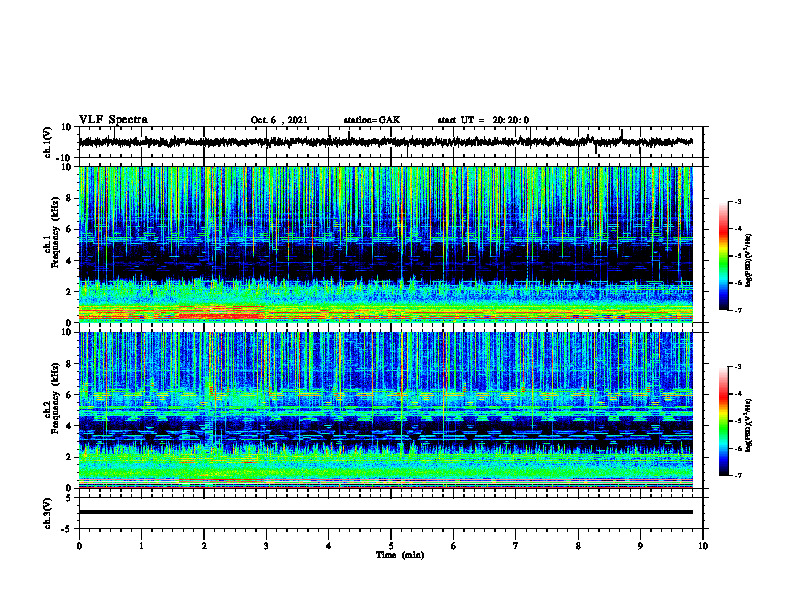Click the time axis tick label "1"
The width and height of the screenshot is (792, 612).
tap(141, 546)
